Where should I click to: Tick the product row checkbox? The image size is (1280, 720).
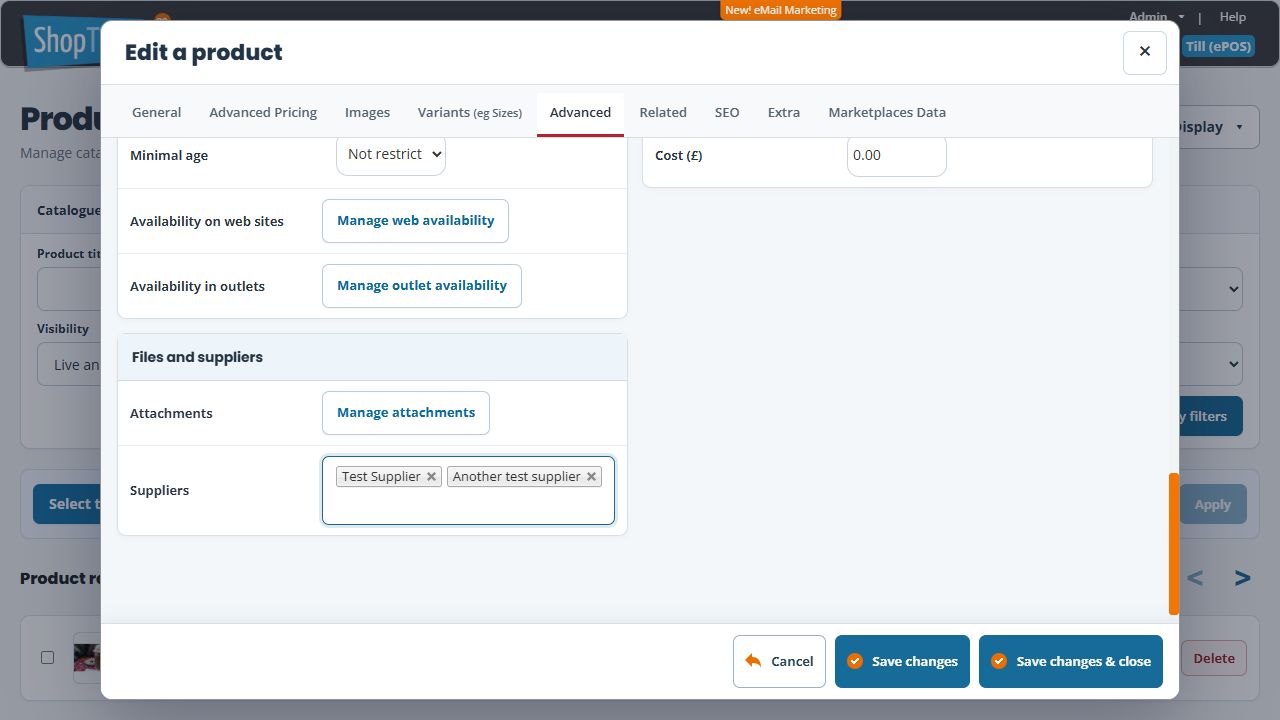point(47,658)
